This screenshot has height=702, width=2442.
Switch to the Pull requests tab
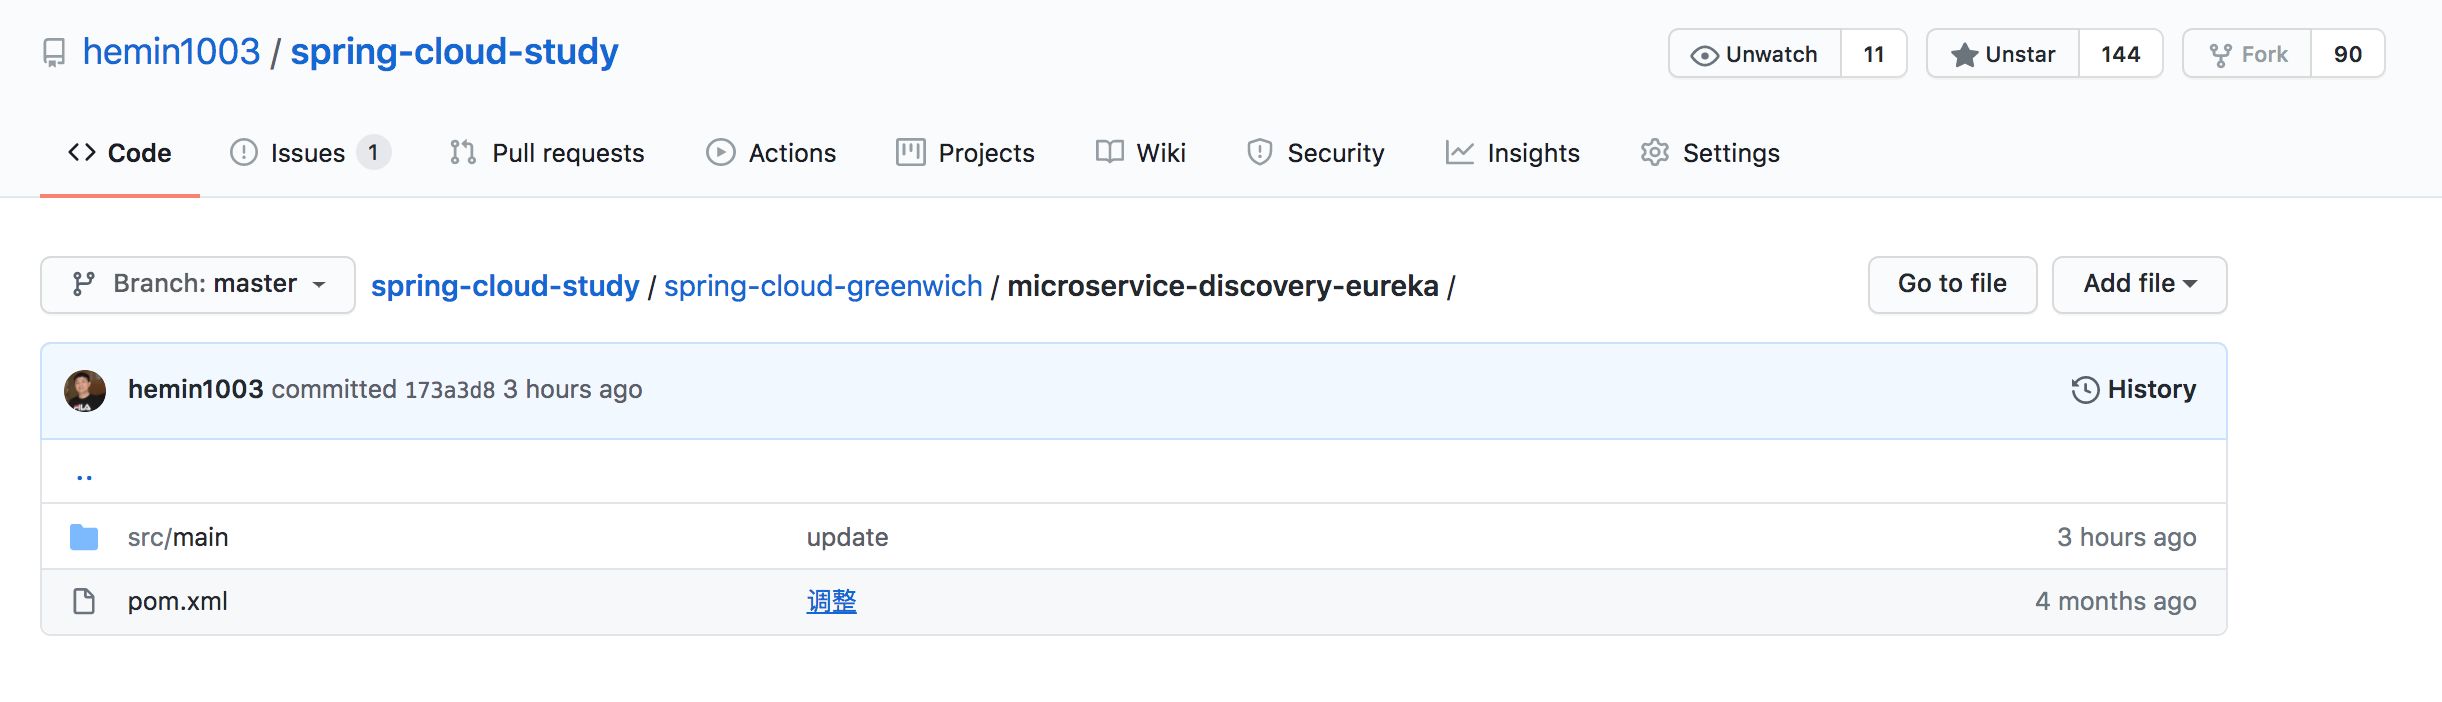click(547, 153)
